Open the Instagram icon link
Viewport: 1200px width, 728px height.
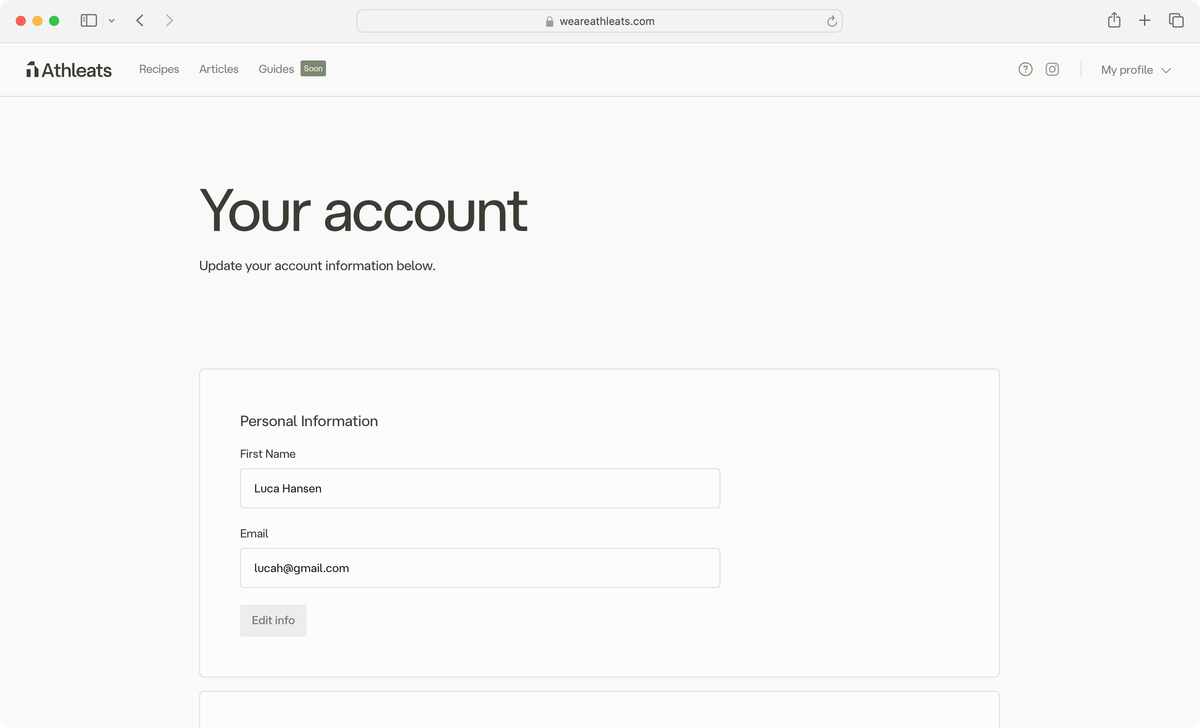1052,69
